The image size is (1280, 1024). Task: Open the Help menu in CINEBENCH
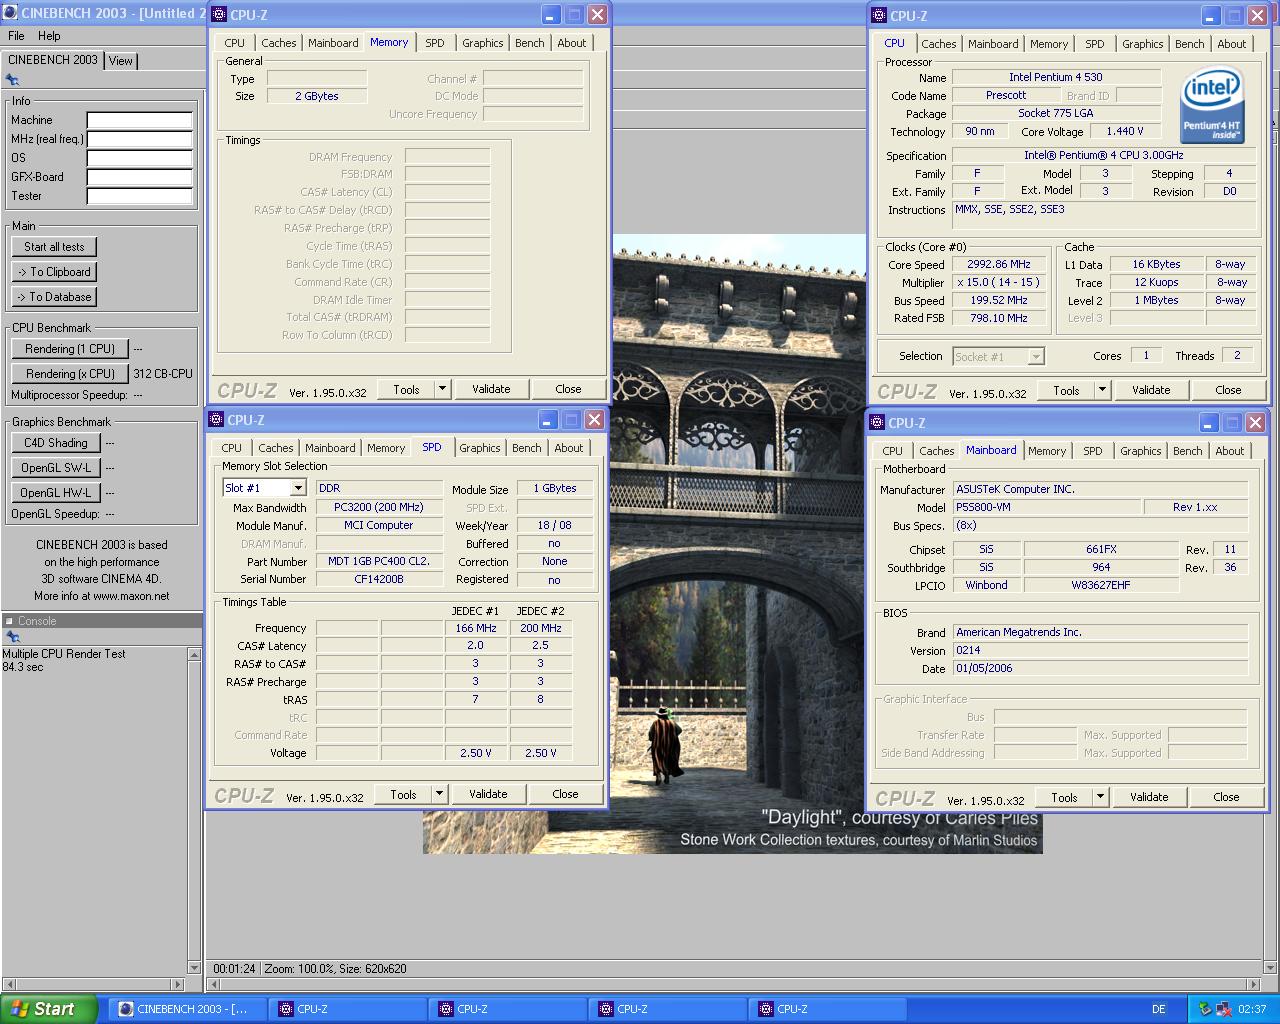(x=49, y=36)
